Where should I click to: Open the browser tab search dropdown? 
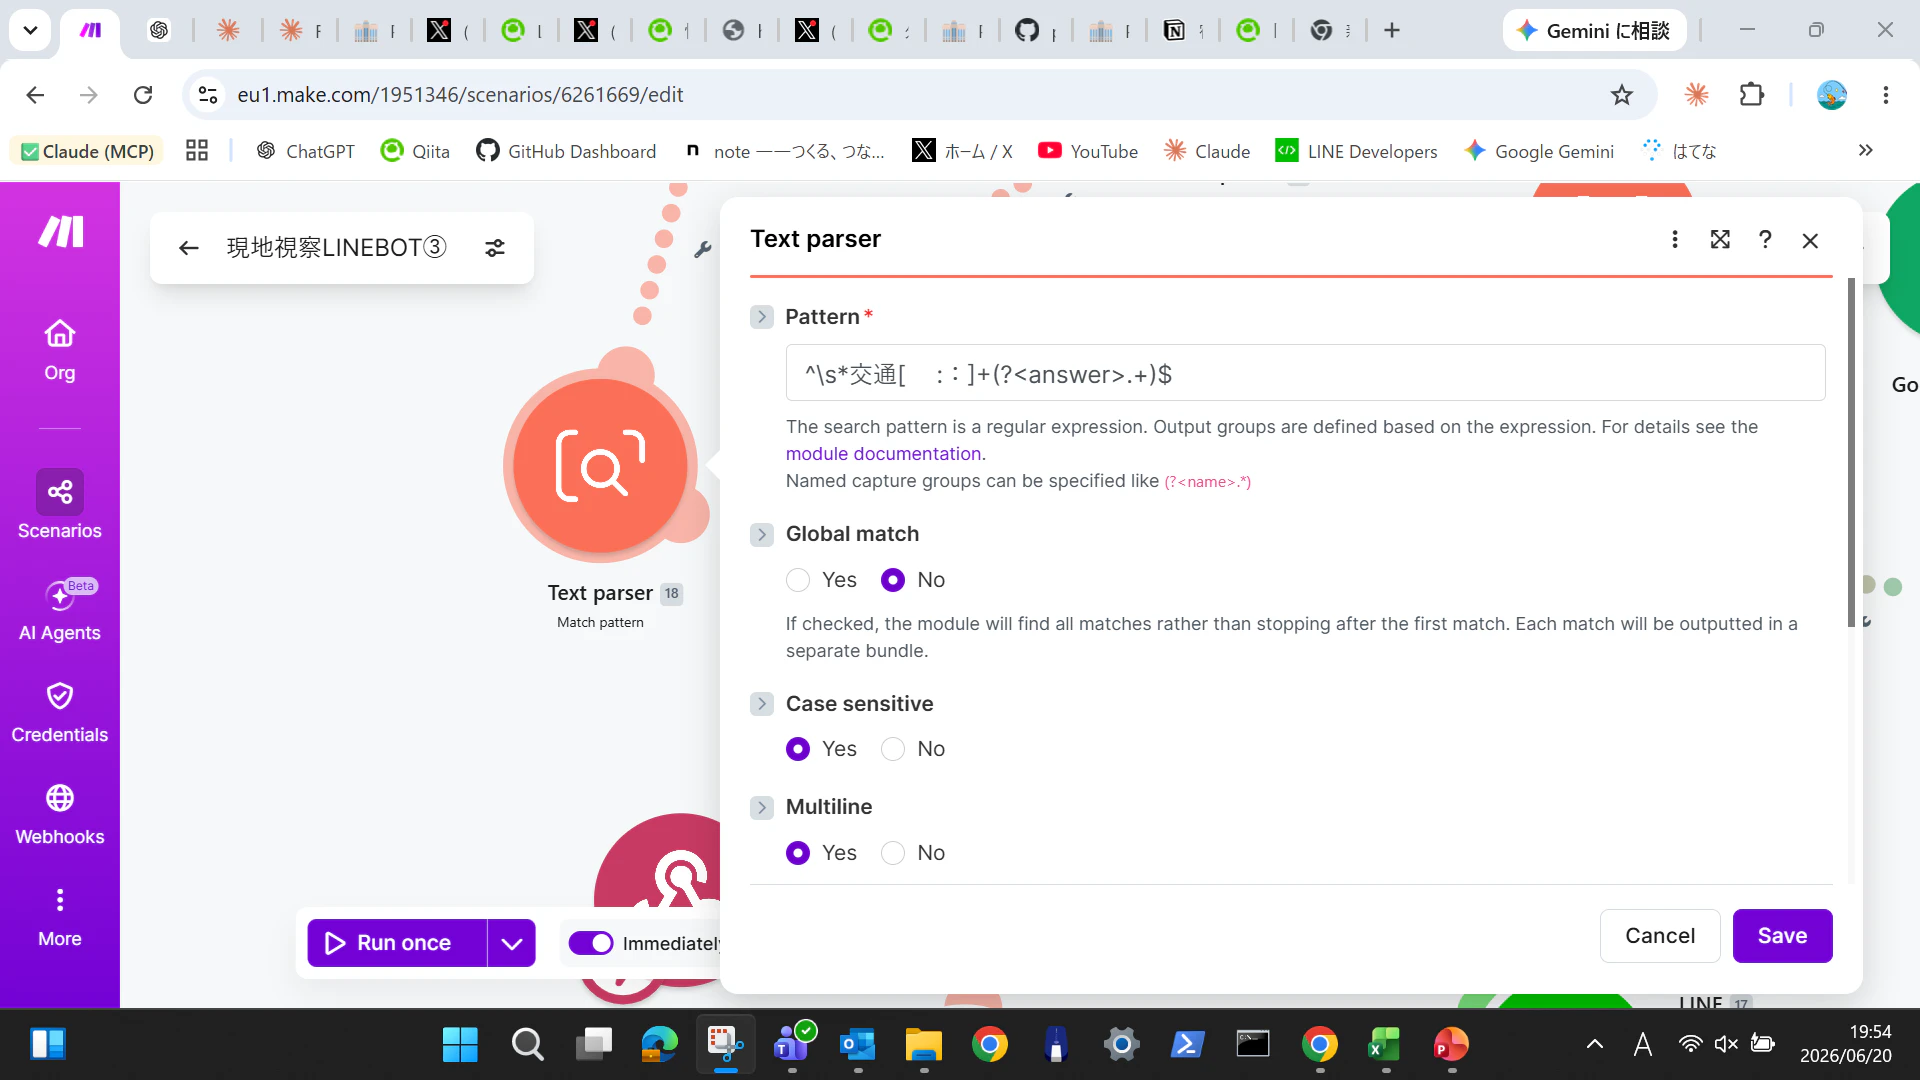click(30, 30)
